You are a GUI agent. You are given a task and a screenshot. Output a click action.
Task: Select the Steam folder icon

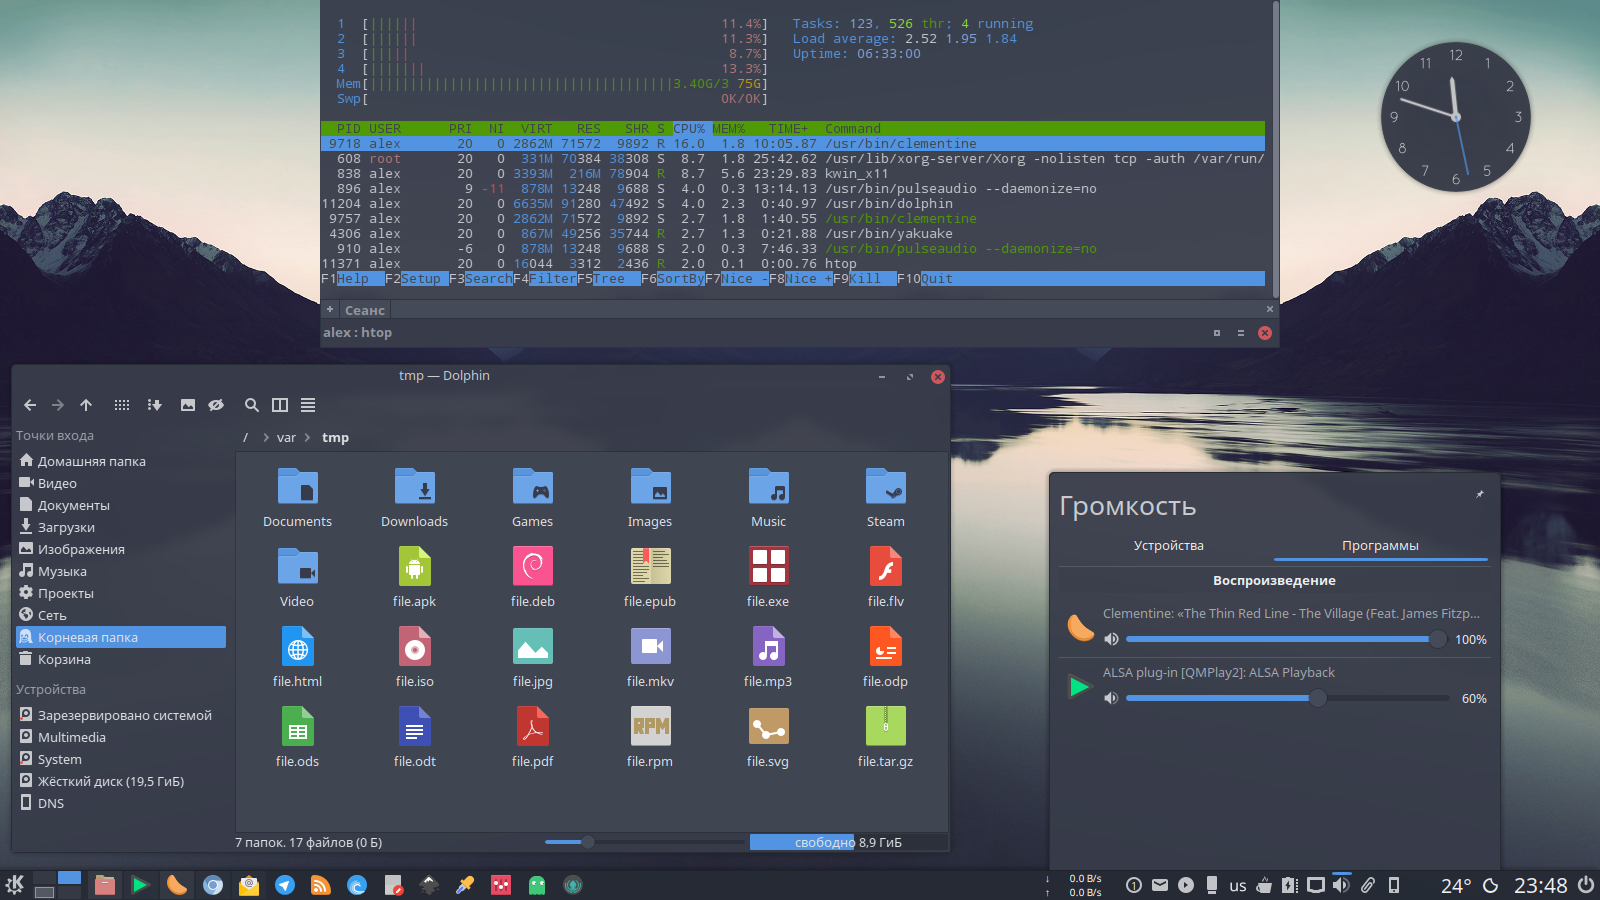click(886, 486)
